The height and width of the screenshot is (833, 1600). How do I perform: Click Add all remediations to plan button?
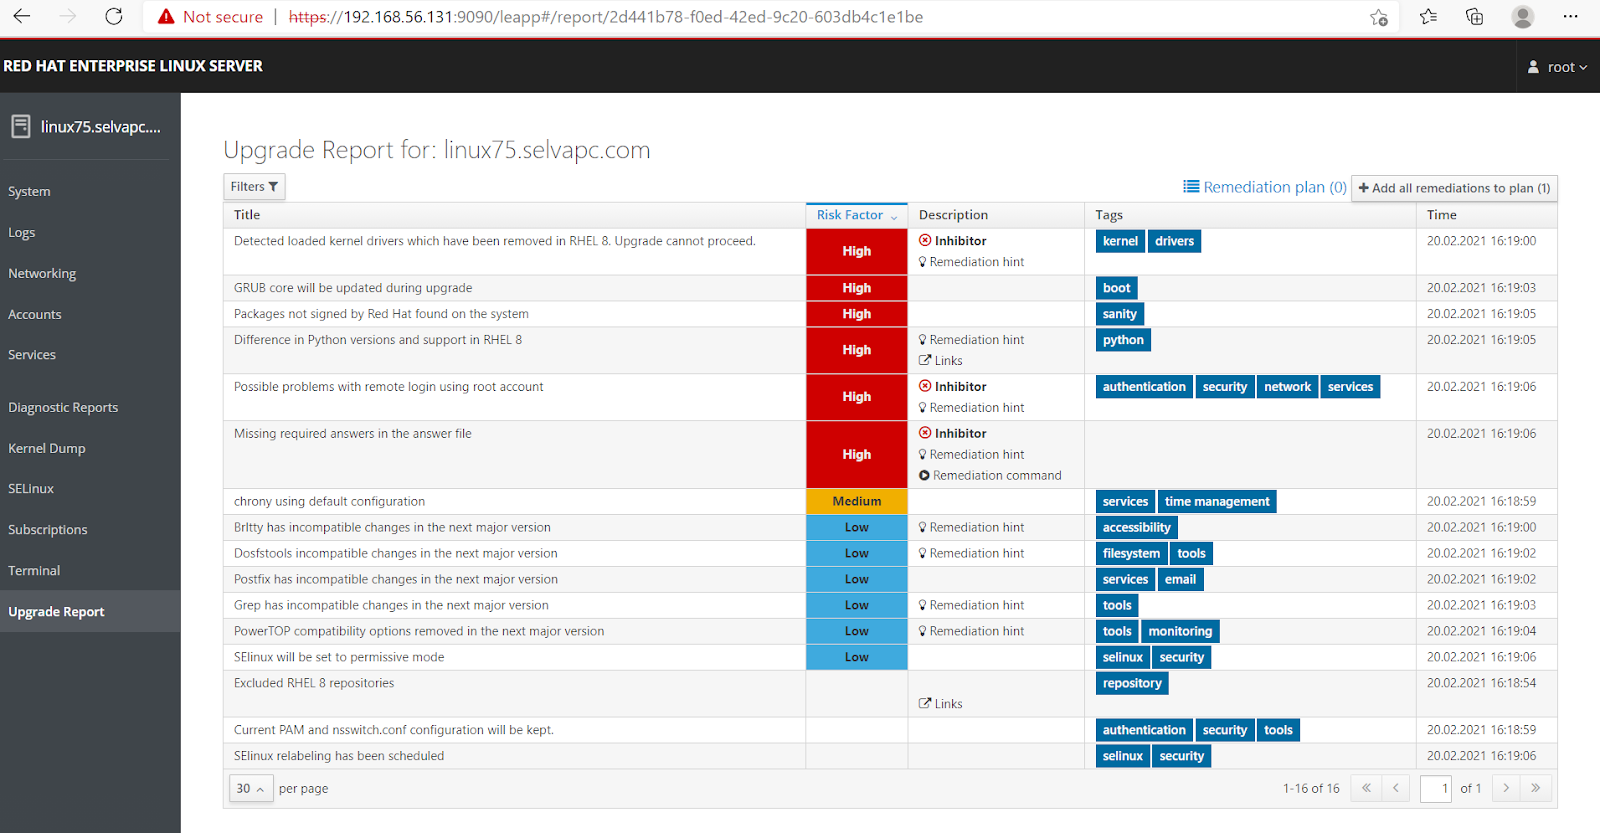1454,188
